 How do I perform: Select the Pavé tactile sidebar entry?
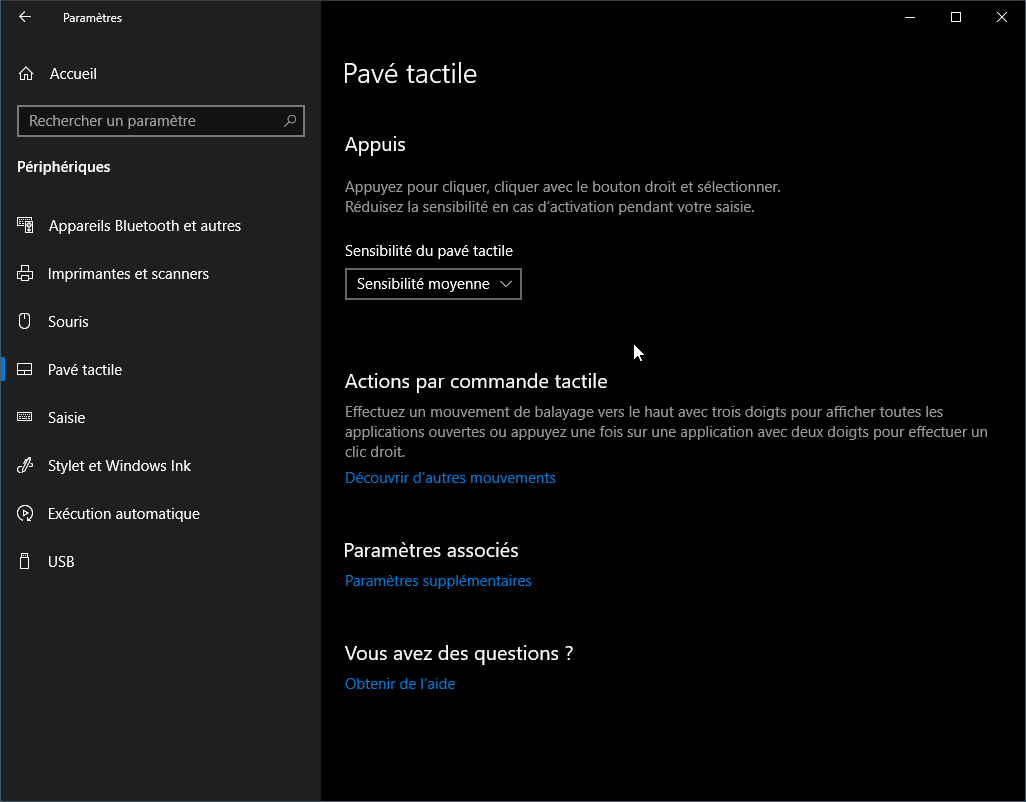[x=85, y=370]
